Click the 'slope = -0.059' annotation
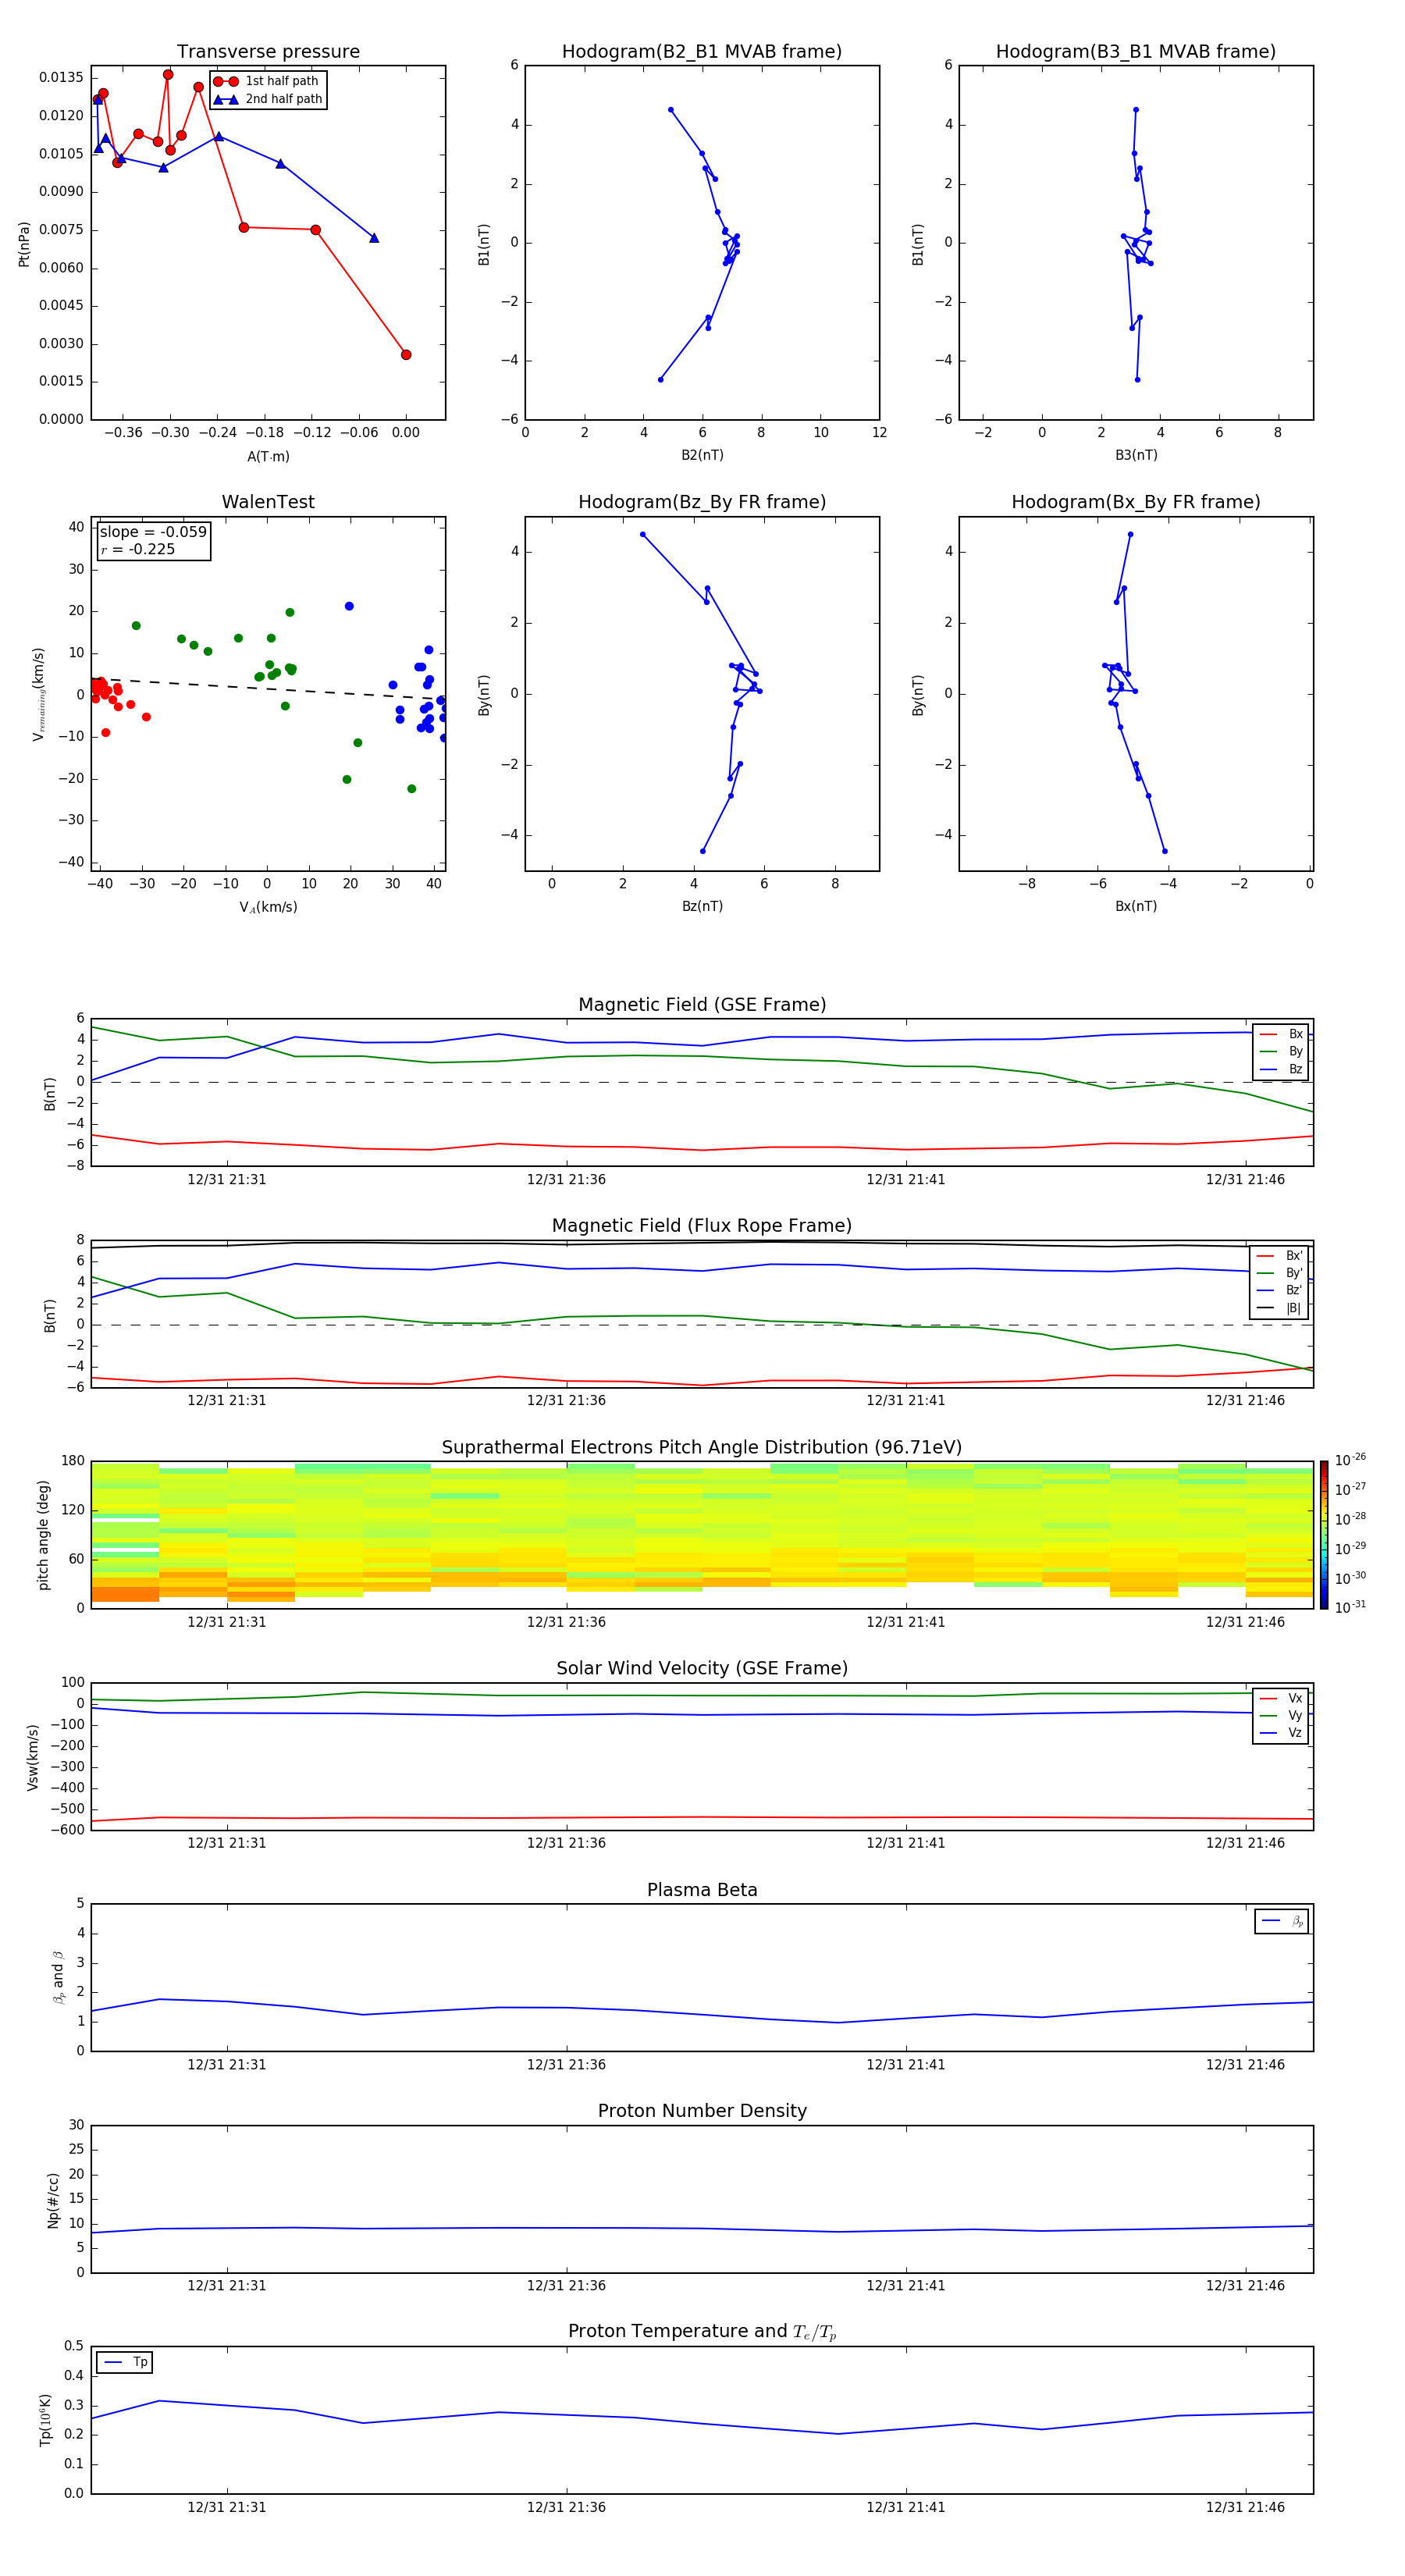The height and width of the screenshot is (2576, 1405). [153, 532]
